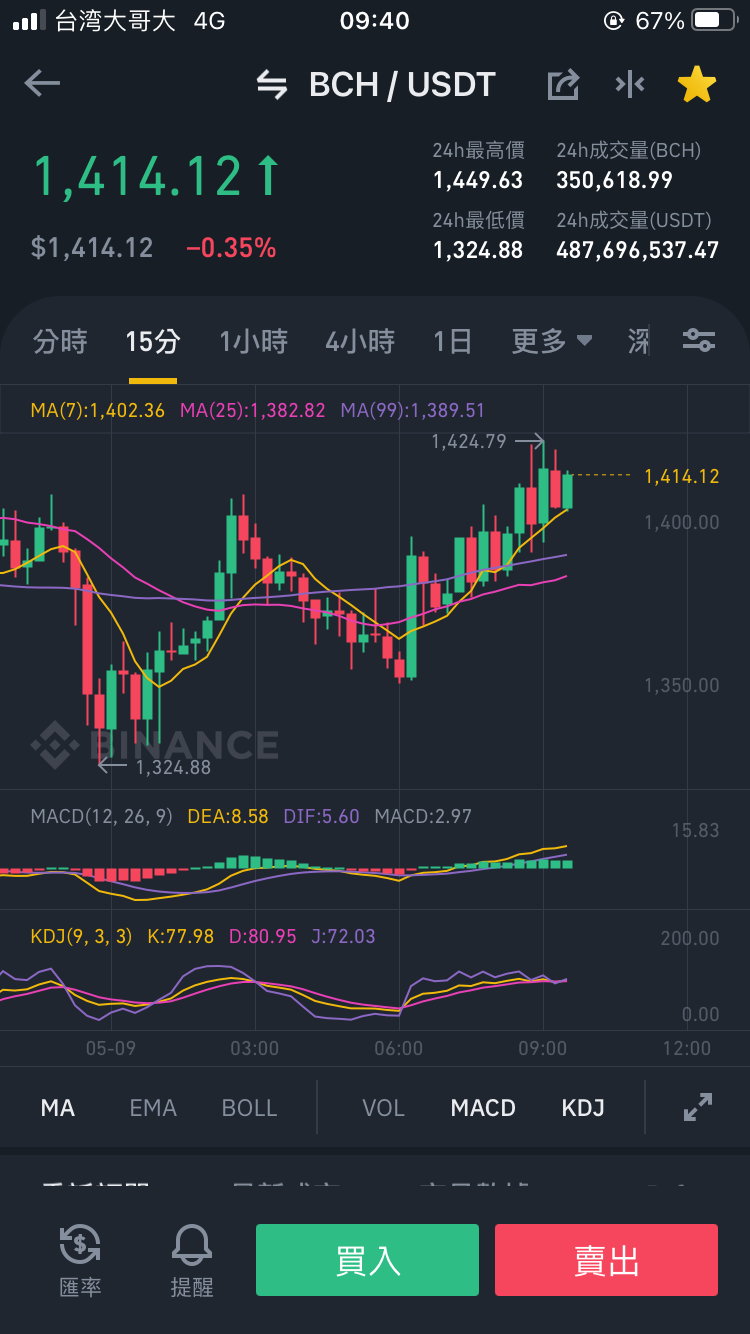Toggle the BOLL indicator

250,1108
